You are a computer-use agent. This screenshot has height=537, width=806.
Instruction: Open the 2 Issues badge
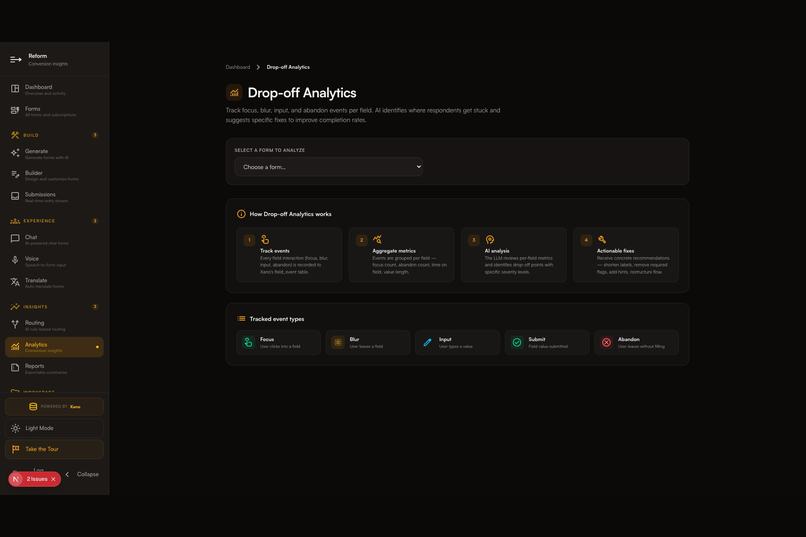pos(36,479)
